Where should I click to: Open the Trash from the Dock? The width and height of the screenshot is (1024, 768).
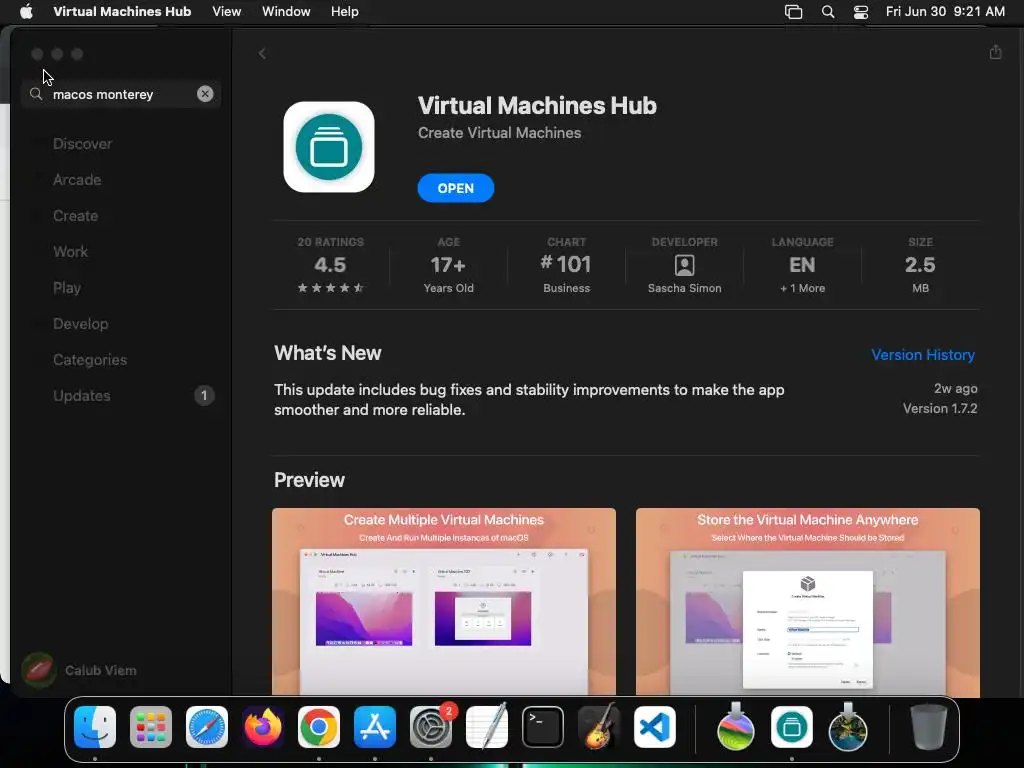(x=929, y=727)
